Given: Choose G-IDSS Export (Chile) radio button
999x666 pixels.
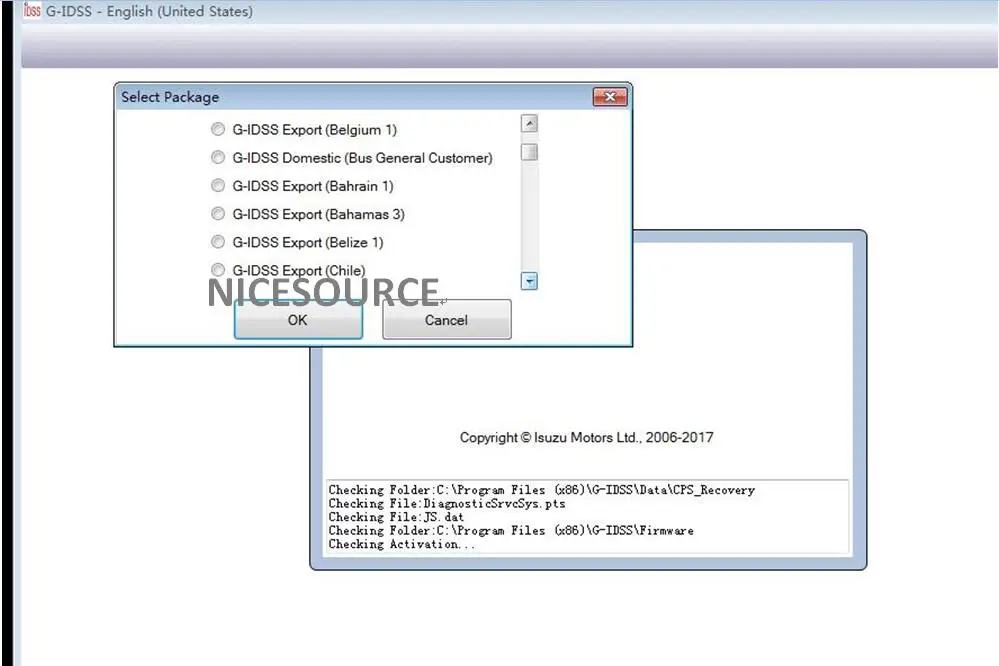Looking at the screenshot, I should point(218,270).
